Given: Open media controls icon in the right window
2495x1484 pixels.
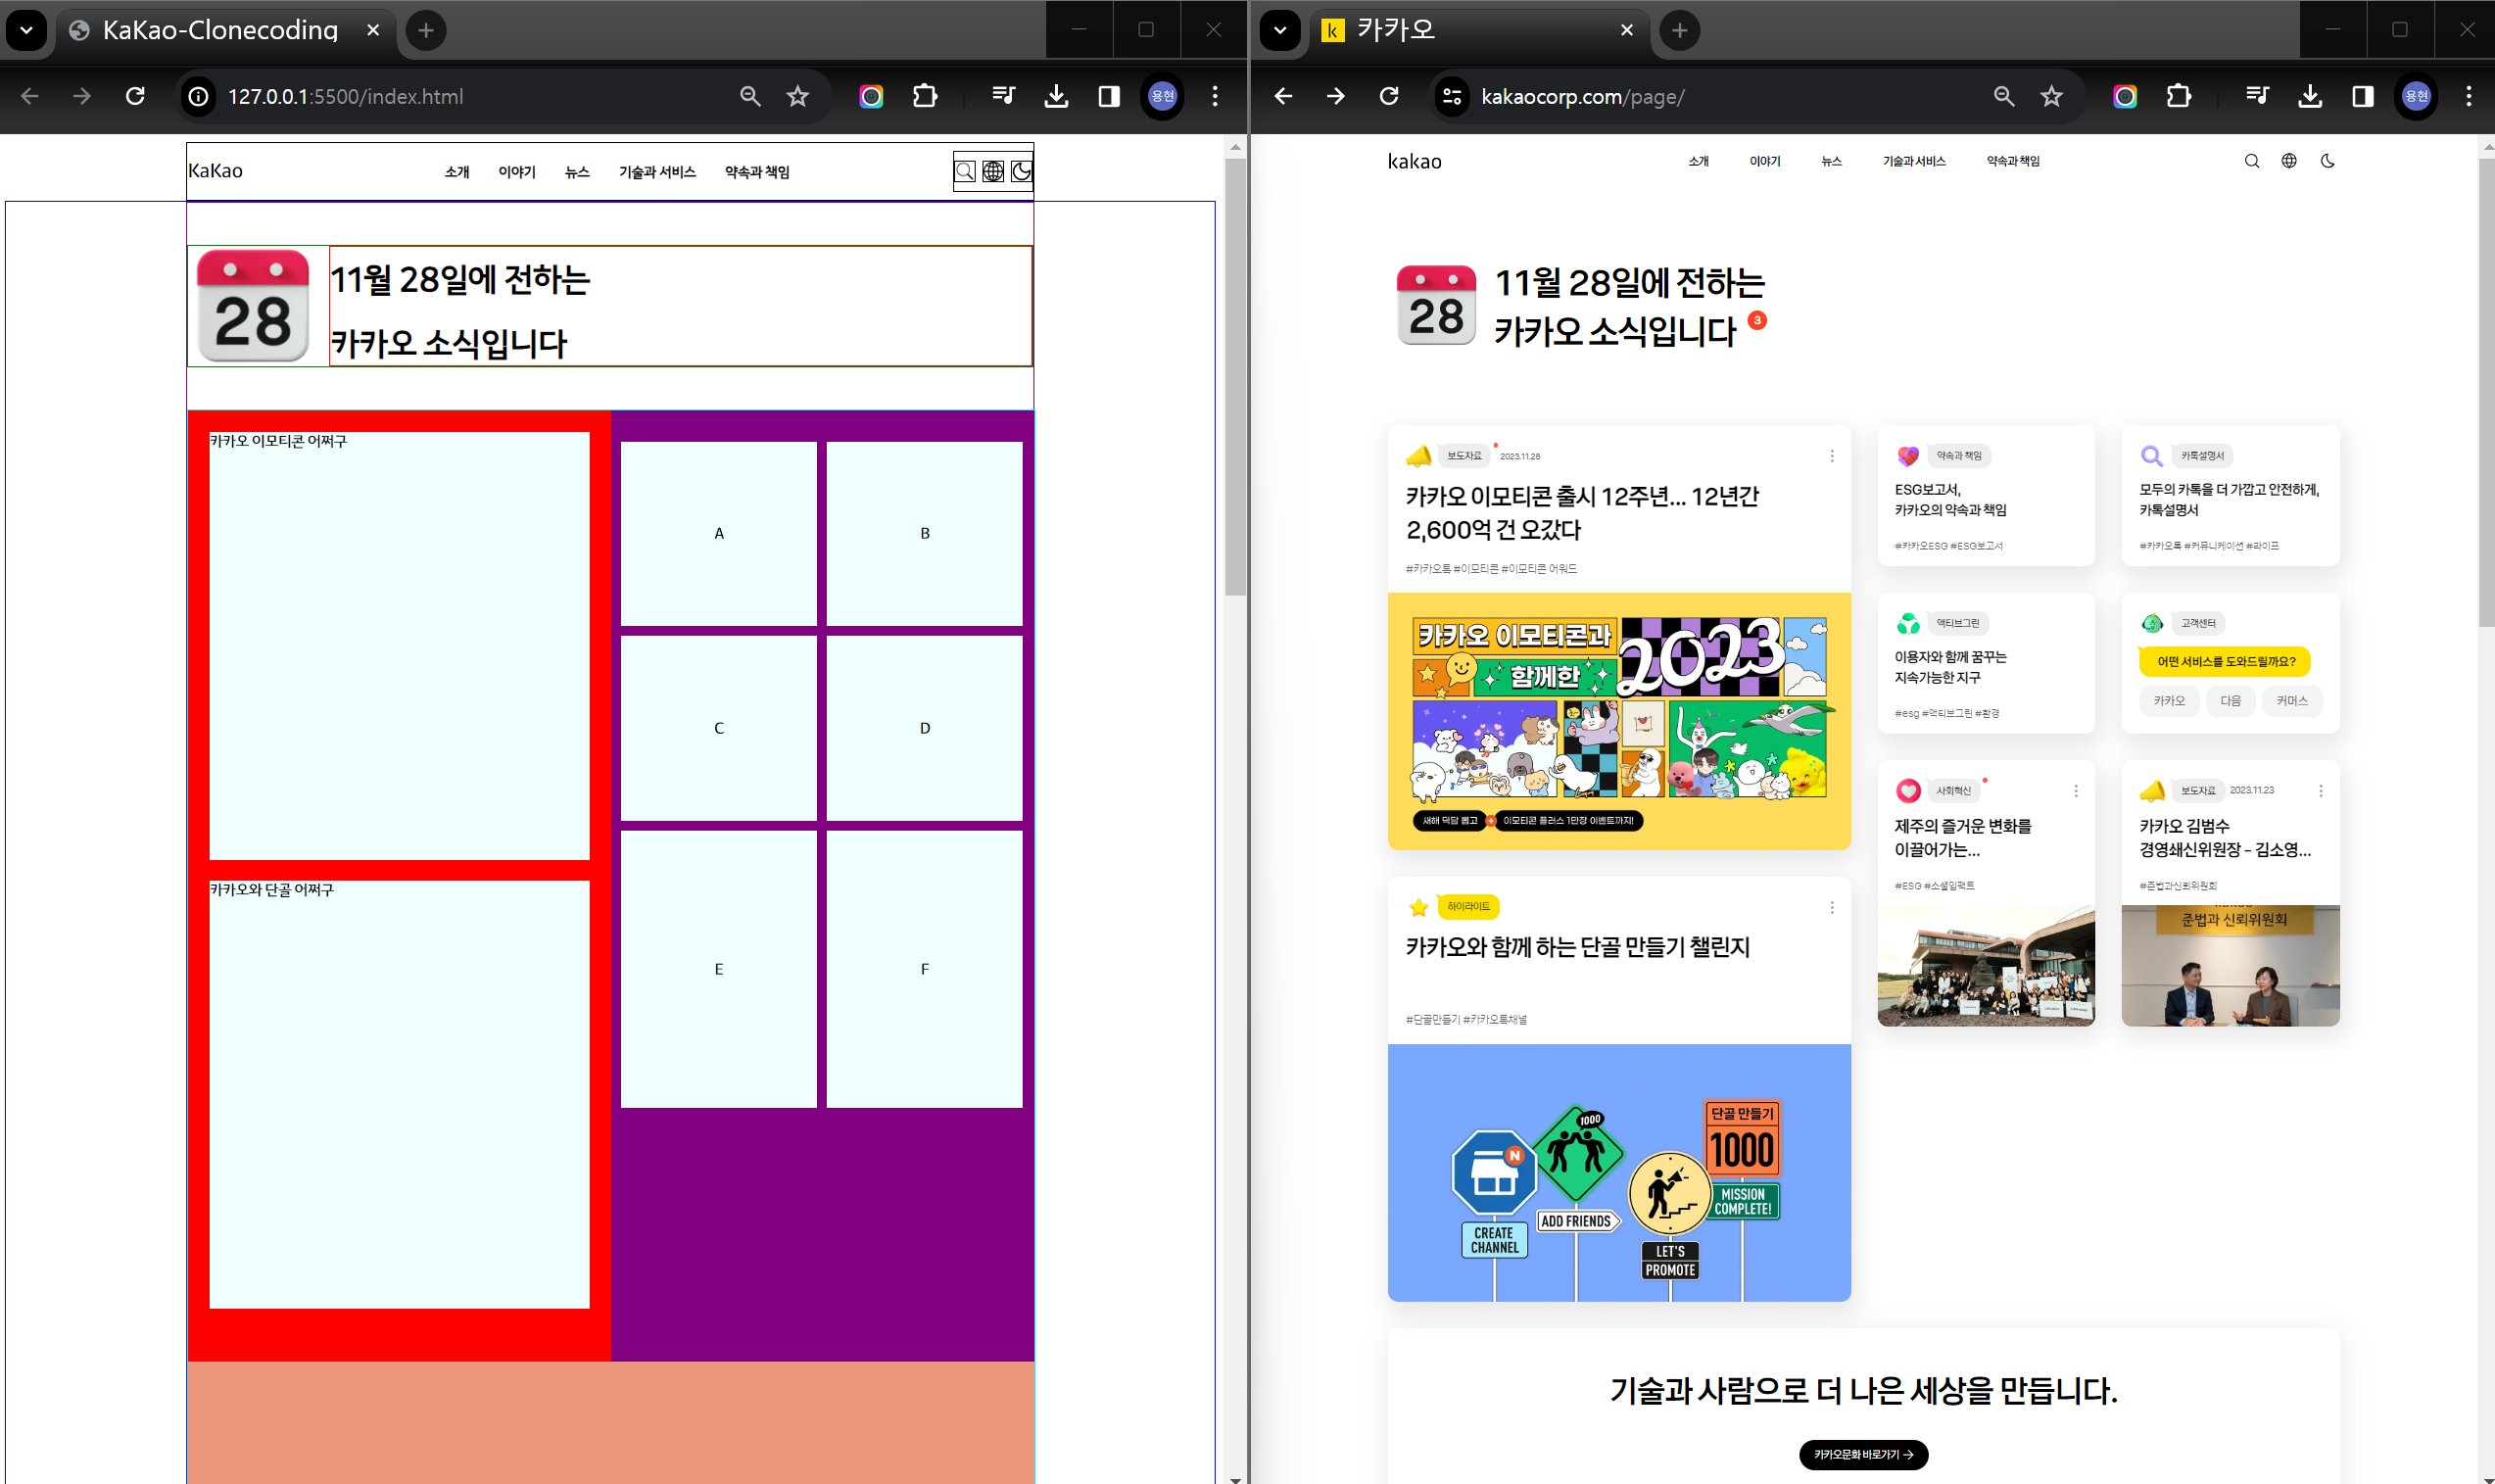Looking at the screenshot, I should 2257,96.
